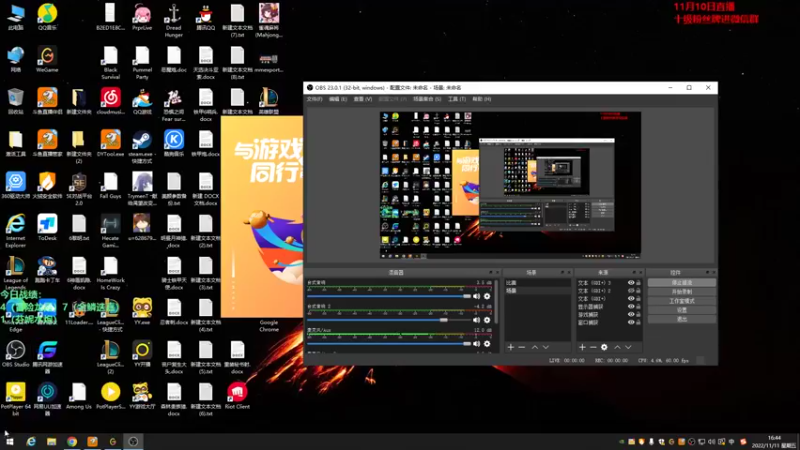Select the 文本 (GDI+) source row
The height and width of the screenshot is (450, 800).
pos(609,298)
